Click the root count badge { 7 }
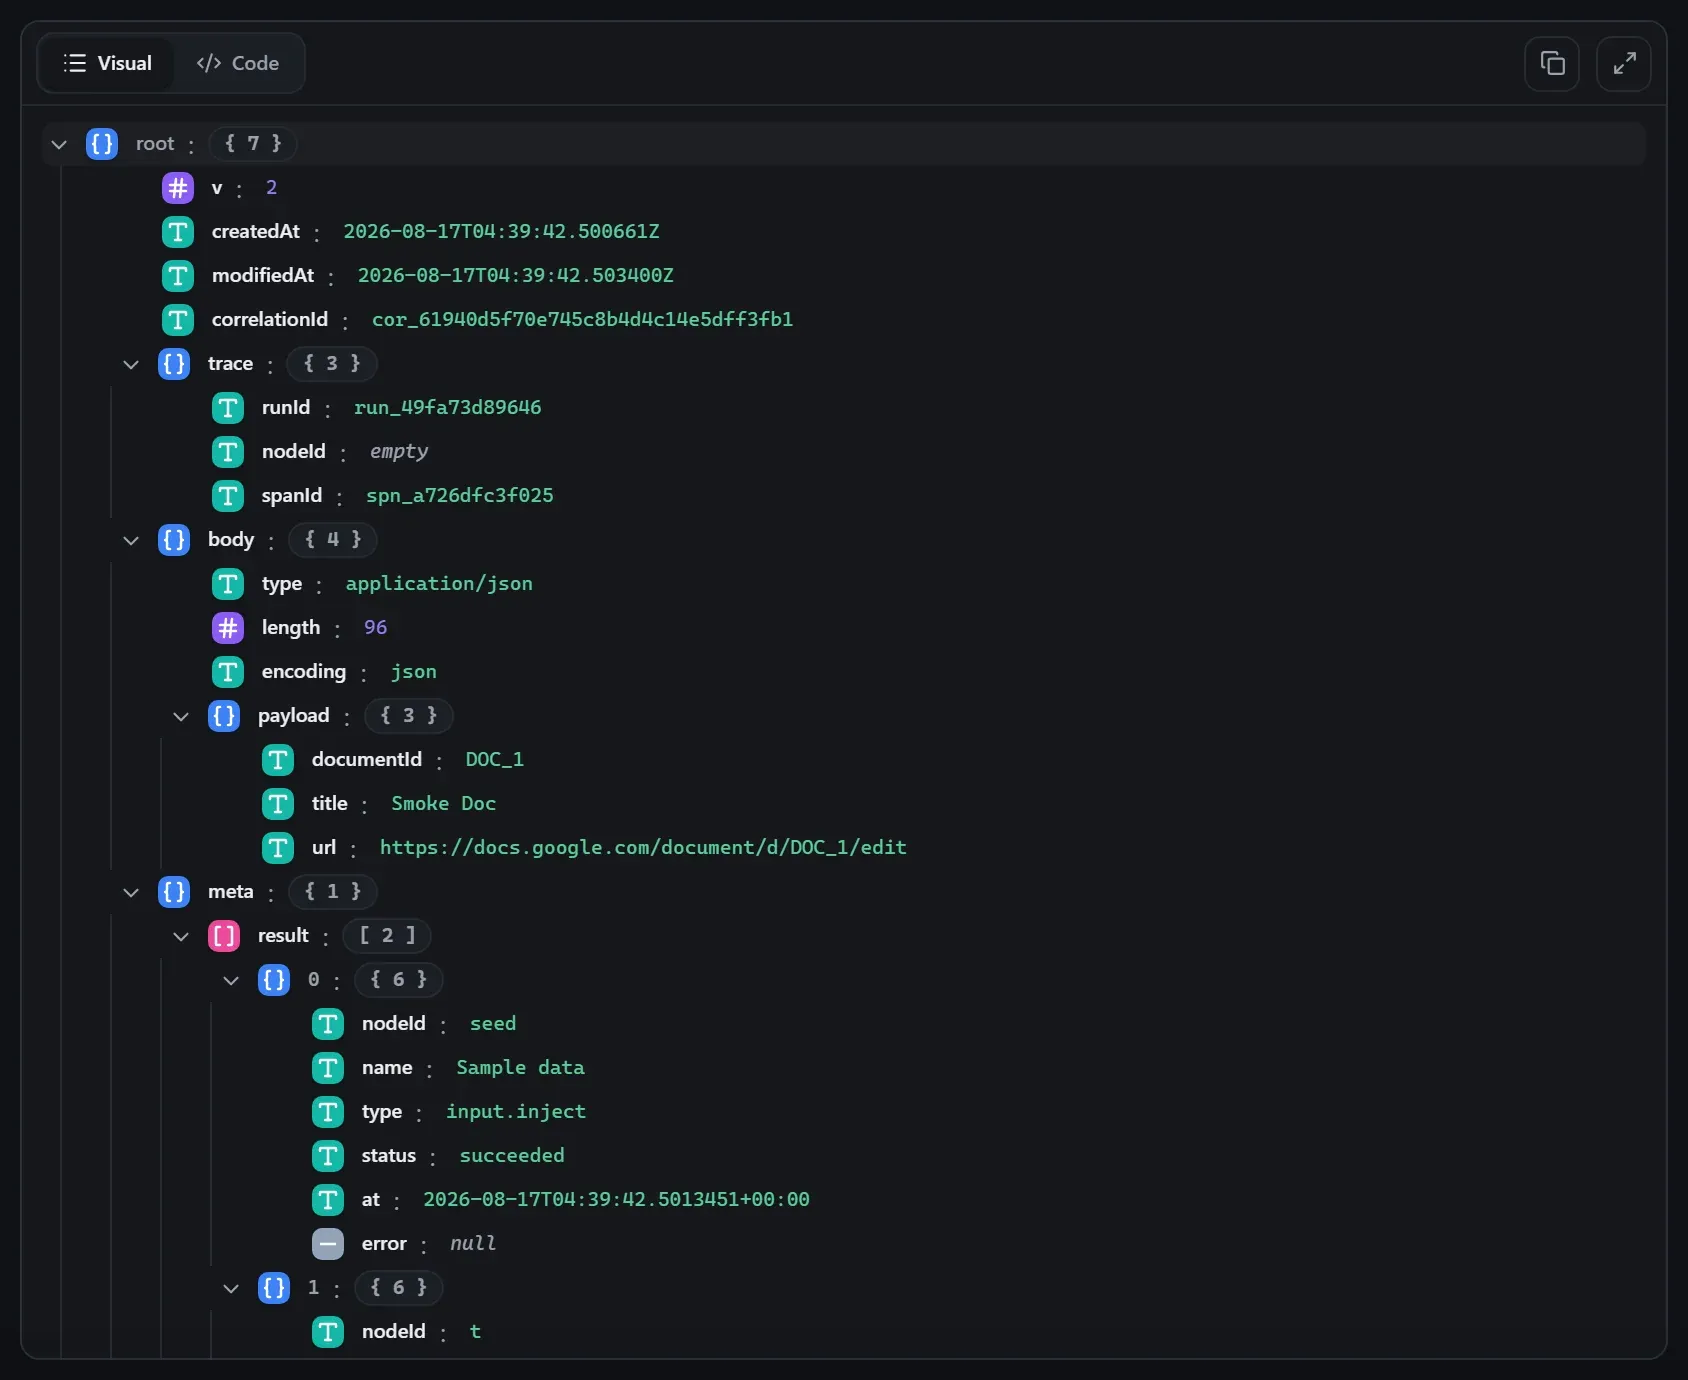 (253, 144)
